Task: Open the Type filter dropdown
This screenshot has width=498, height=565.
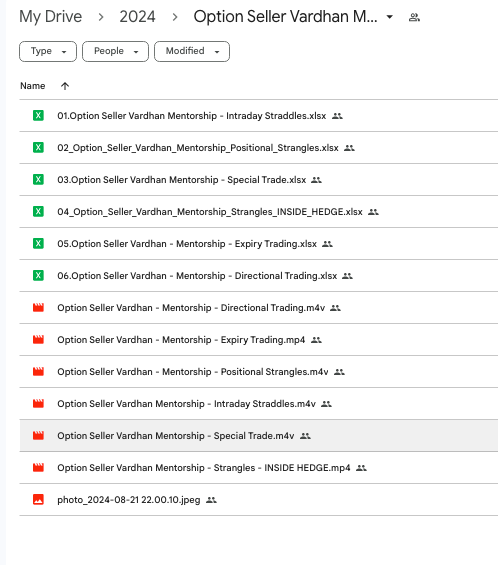Action: [48, 52]
